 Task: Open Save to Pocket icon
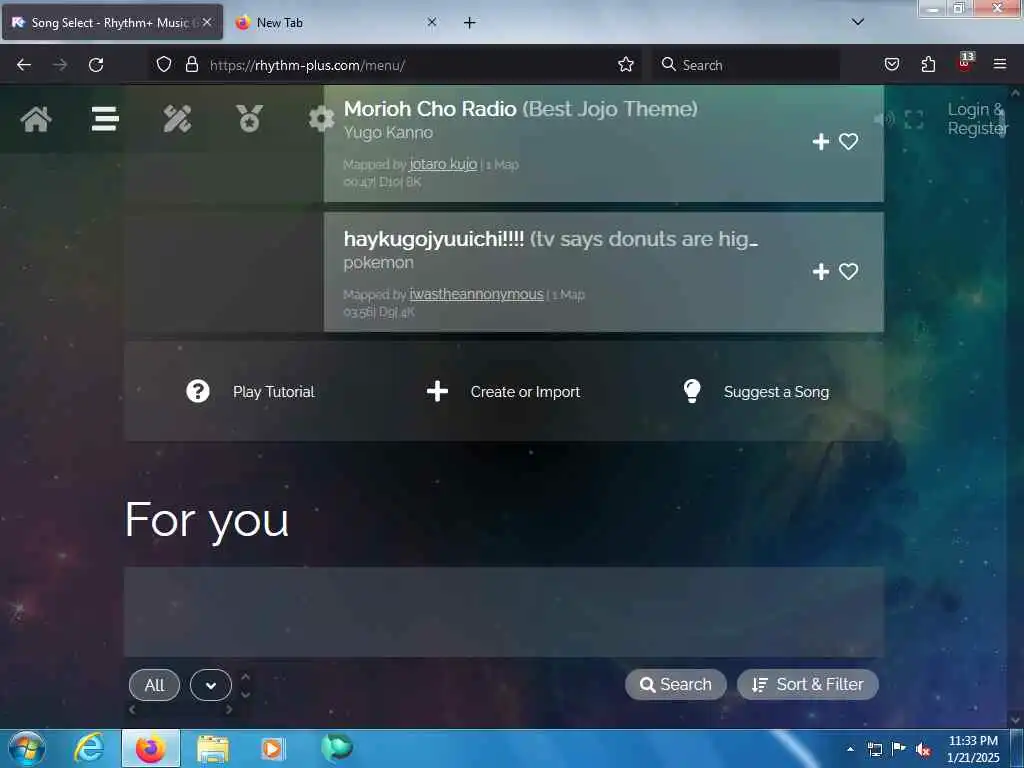[891, 64]
